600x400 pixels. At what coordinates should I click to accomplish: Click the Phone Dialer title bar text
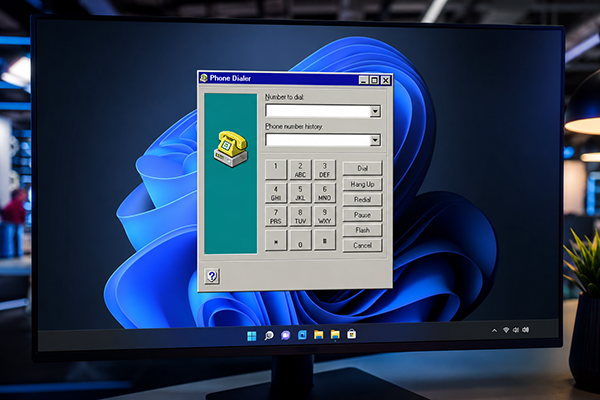coord(230,78)
